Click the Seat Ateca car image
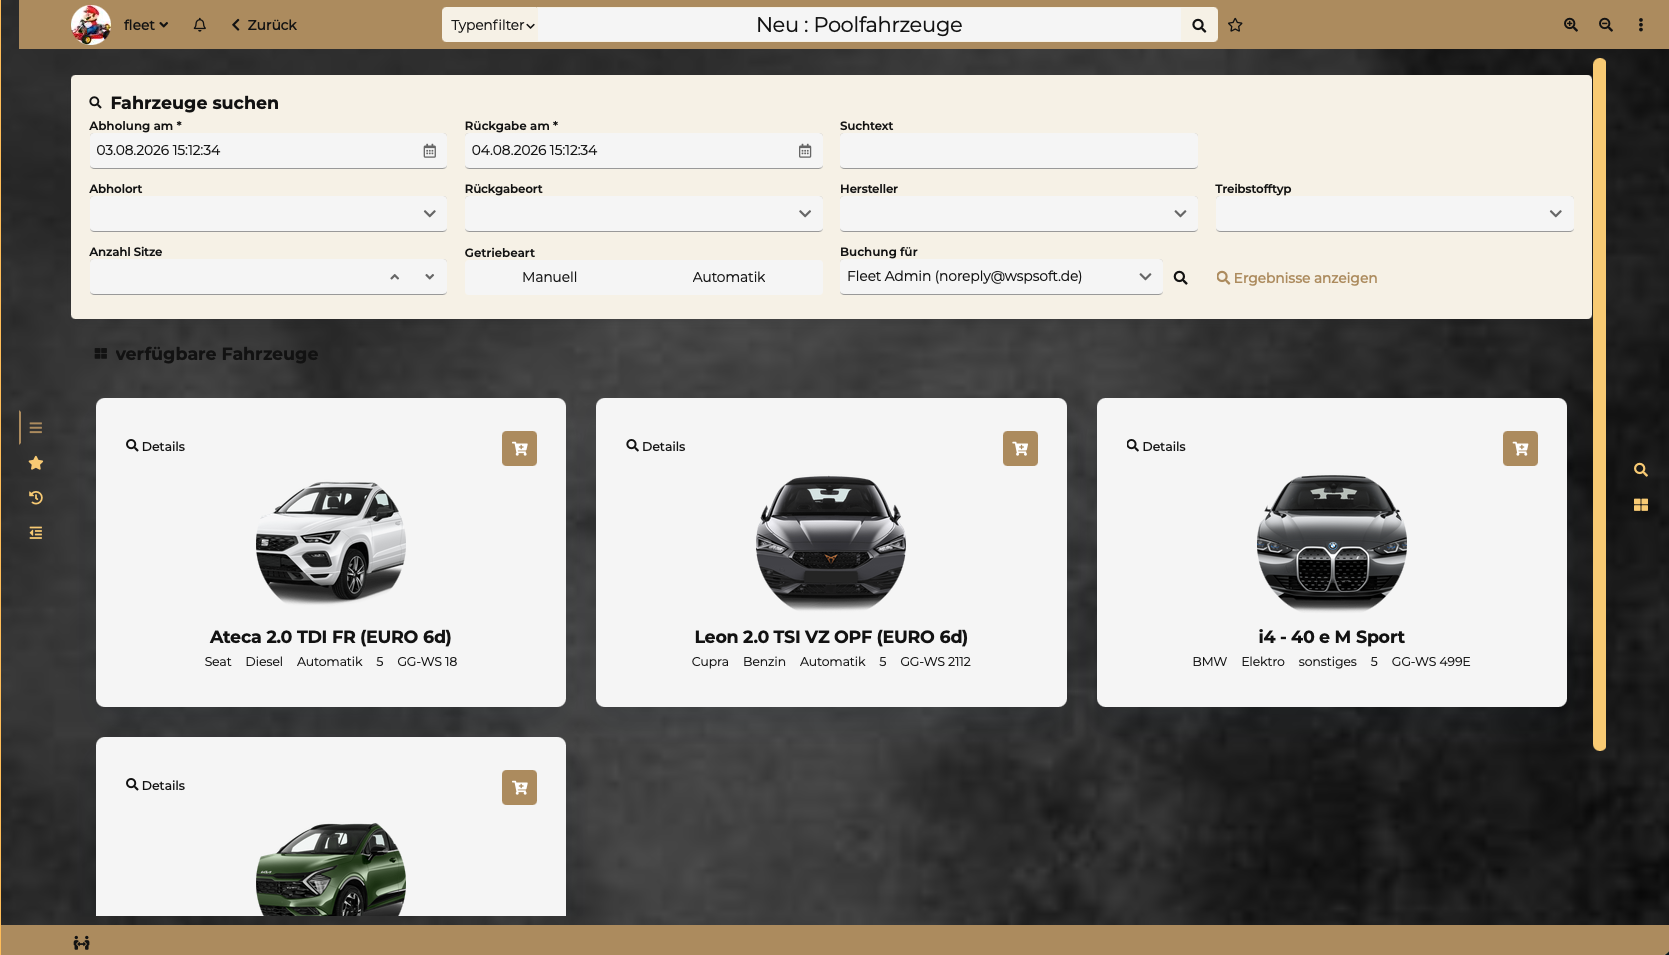Image resolution: width=1669 pixels, height=955 pixels. click(x=331, y=542)
